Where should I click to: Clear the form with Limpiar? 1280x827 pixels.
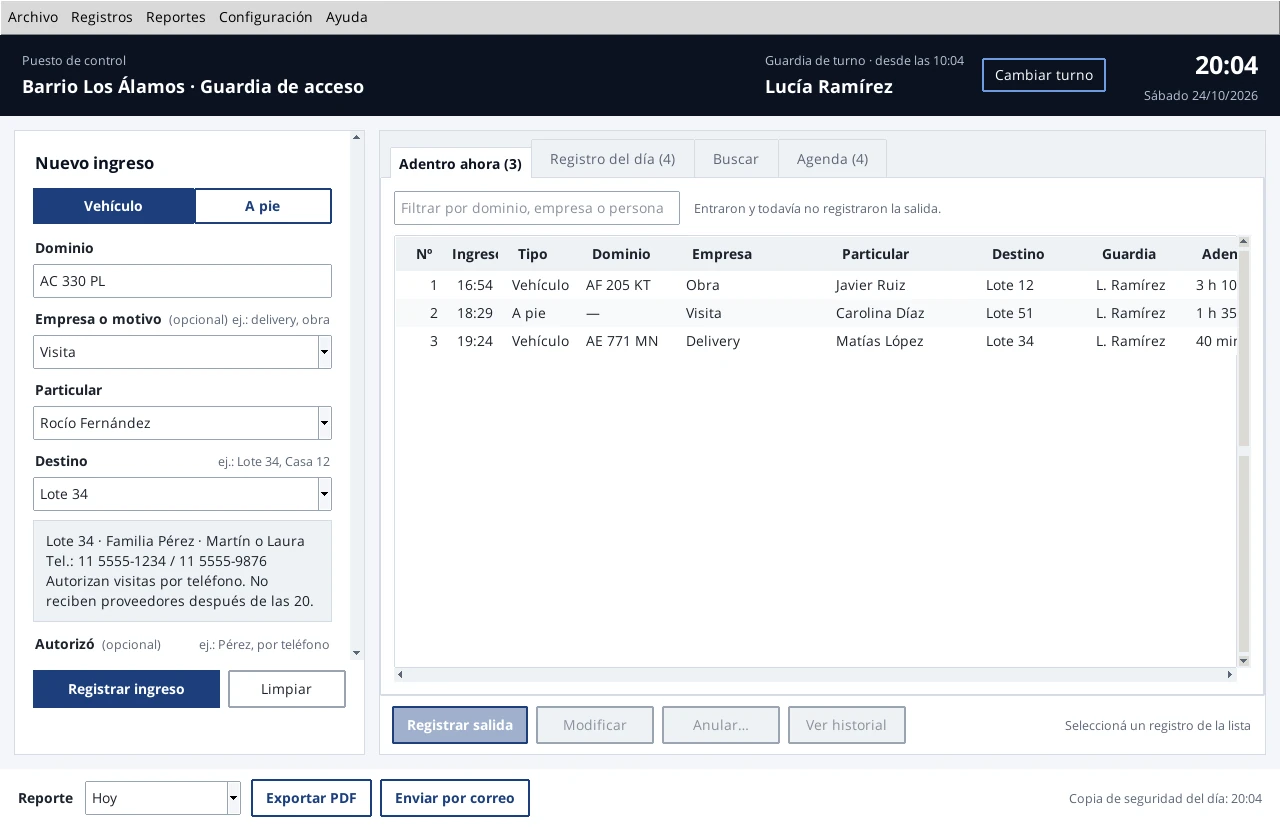pyautogui.click(x=287, y=689)
